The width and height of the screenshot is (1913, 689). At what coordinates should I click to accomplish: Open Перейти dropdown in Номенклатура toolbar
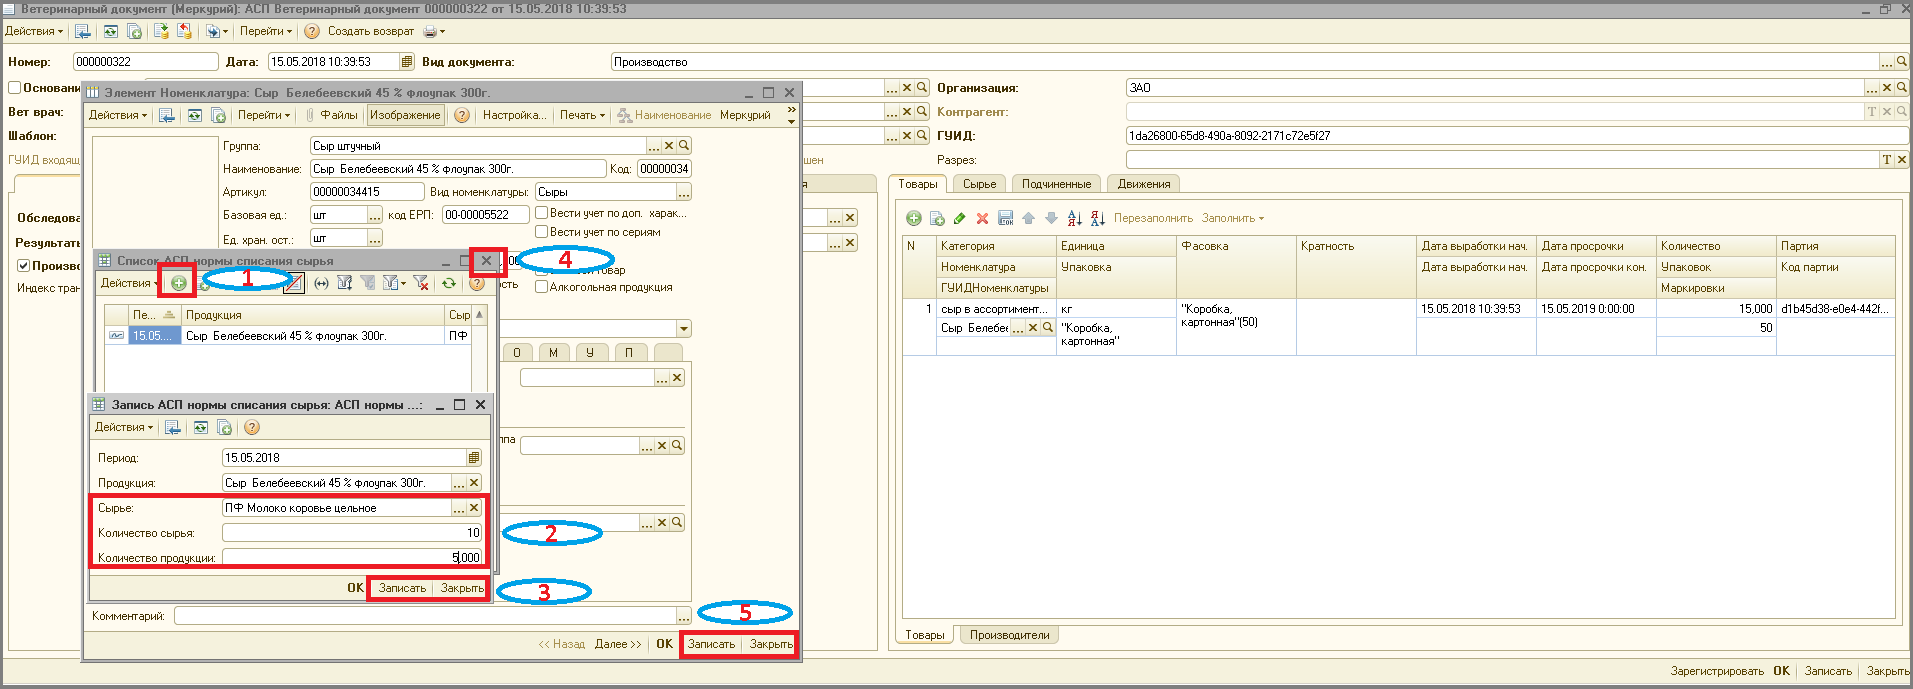265,115
